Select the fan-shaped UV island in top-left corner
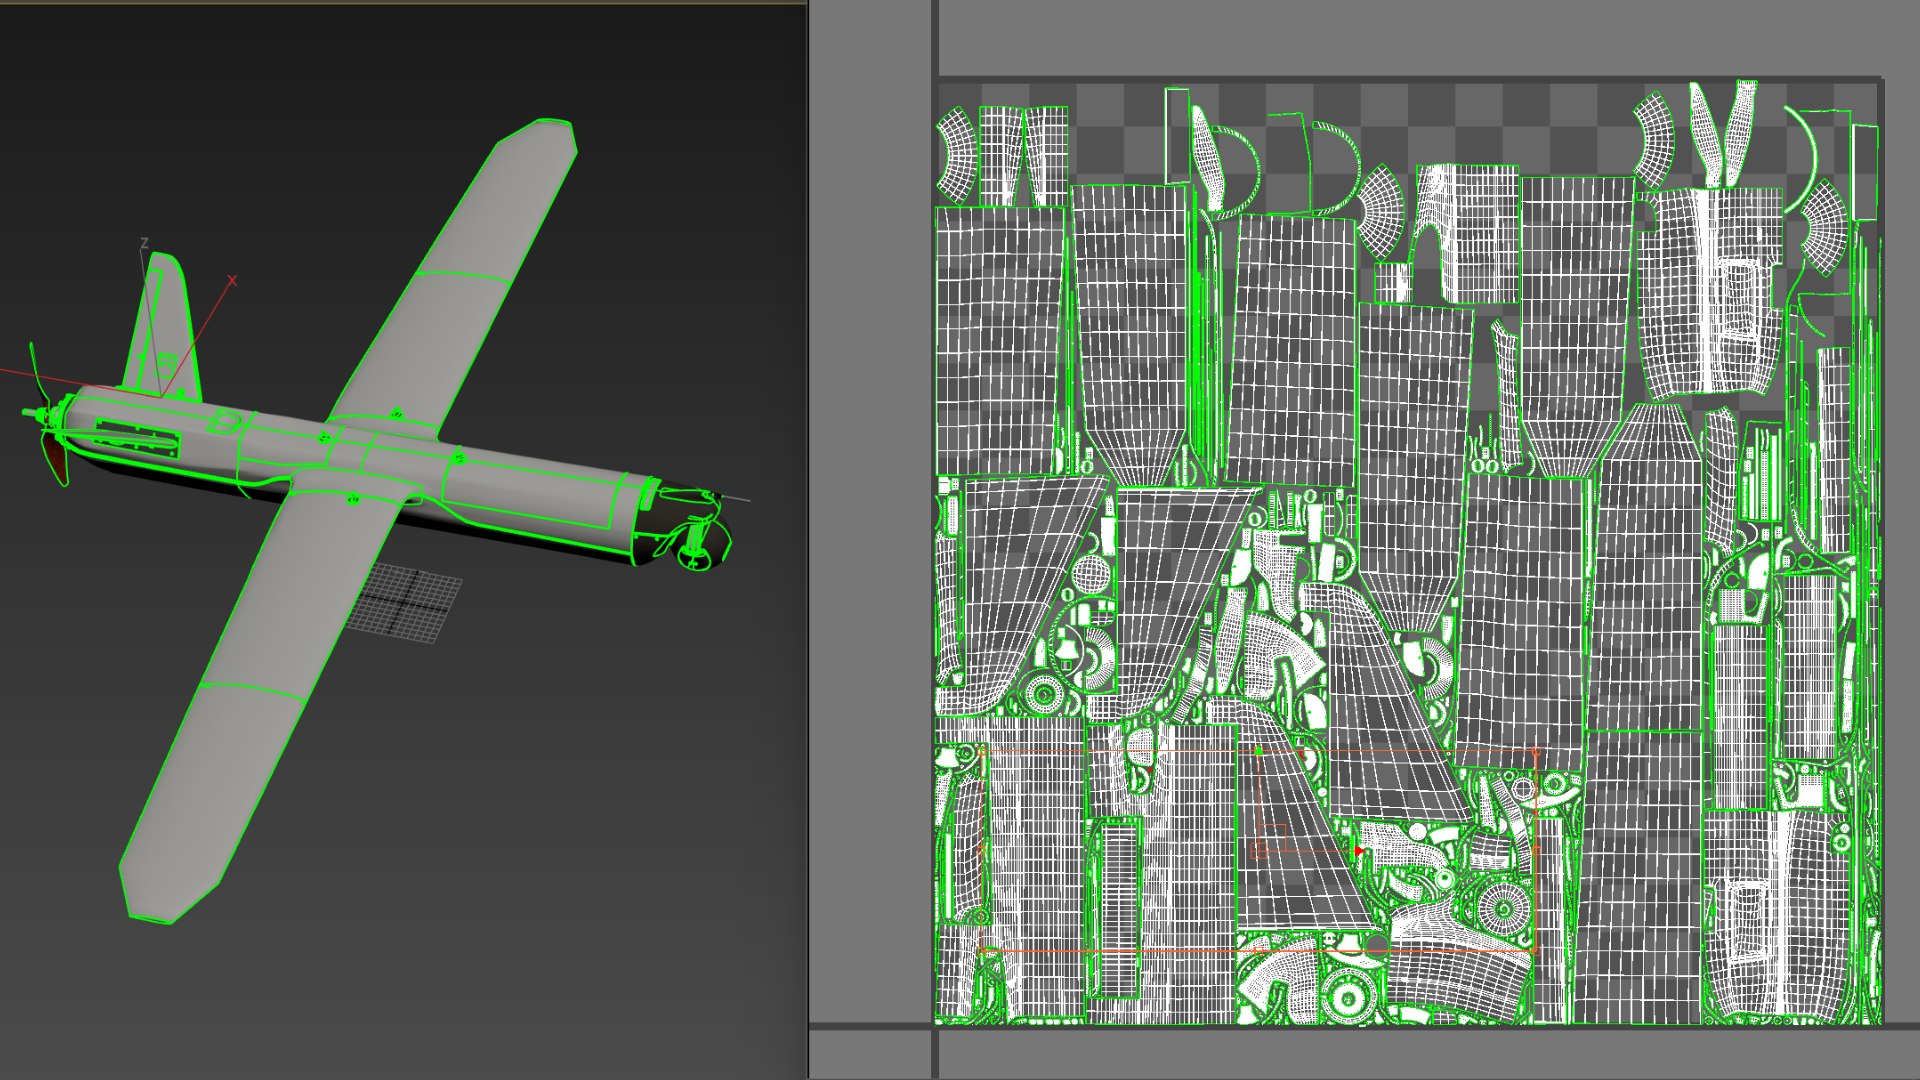 [x=956, y=155]
